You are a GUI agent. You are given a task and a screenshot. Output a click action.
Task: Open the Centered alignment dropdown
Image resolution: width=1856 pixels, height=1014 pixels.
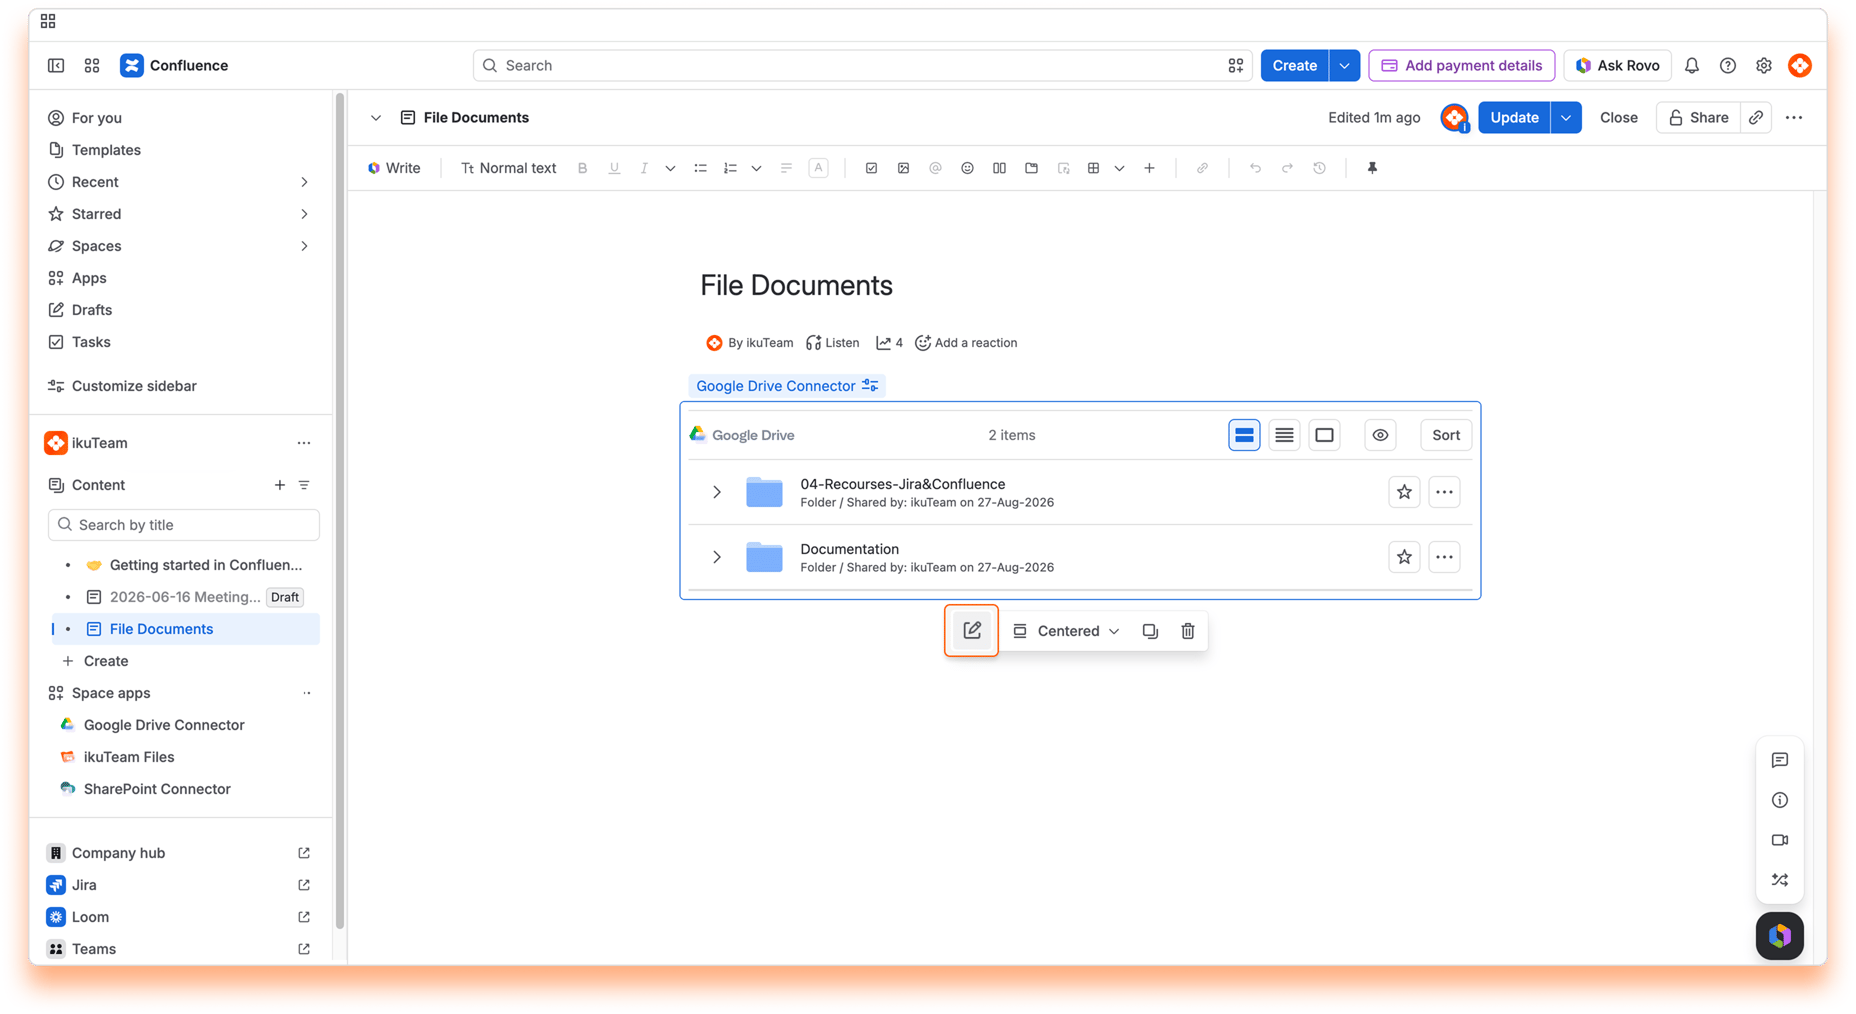(x=1066, y=631)
